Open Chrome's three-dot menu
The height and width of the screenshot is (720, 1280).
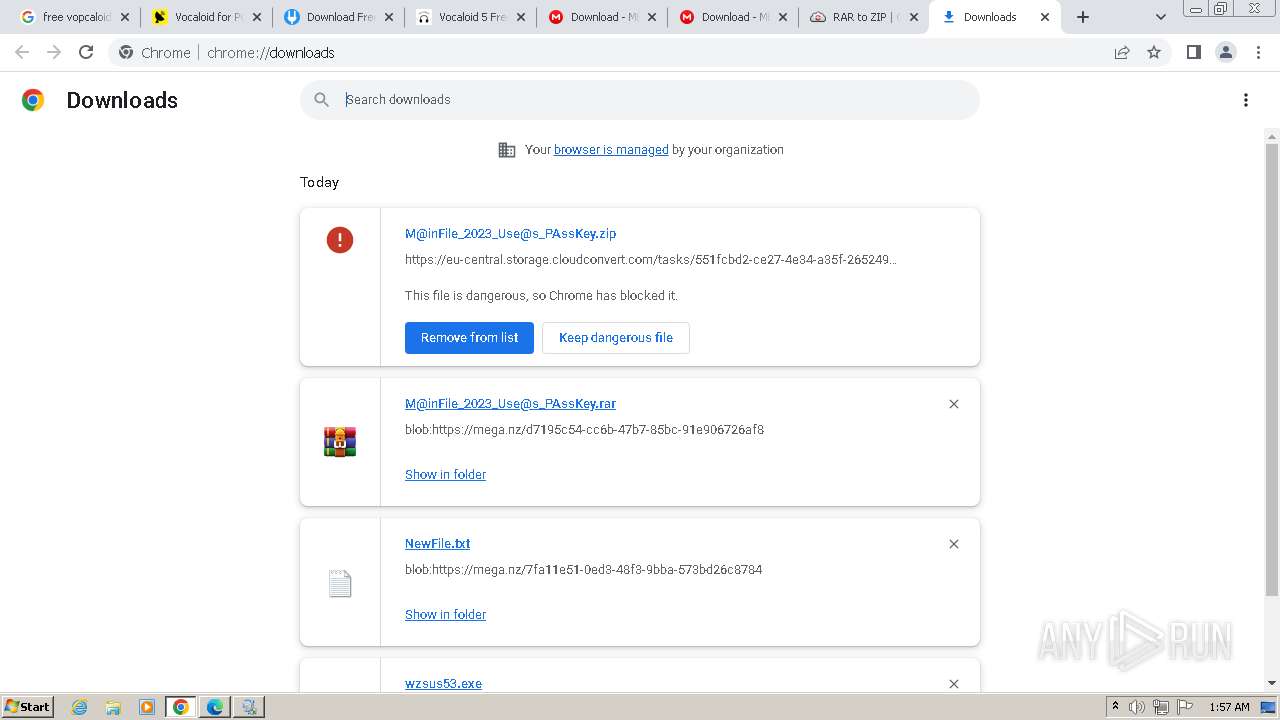coord(1259,52)
